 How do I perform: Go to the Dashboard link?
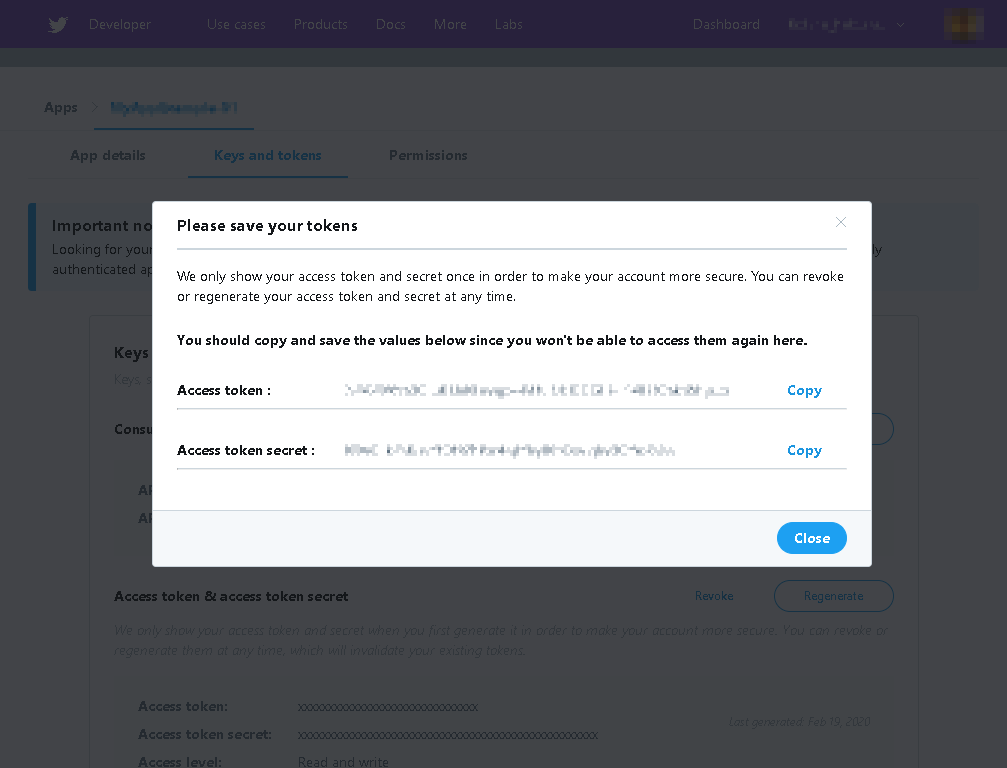[726, 24]
